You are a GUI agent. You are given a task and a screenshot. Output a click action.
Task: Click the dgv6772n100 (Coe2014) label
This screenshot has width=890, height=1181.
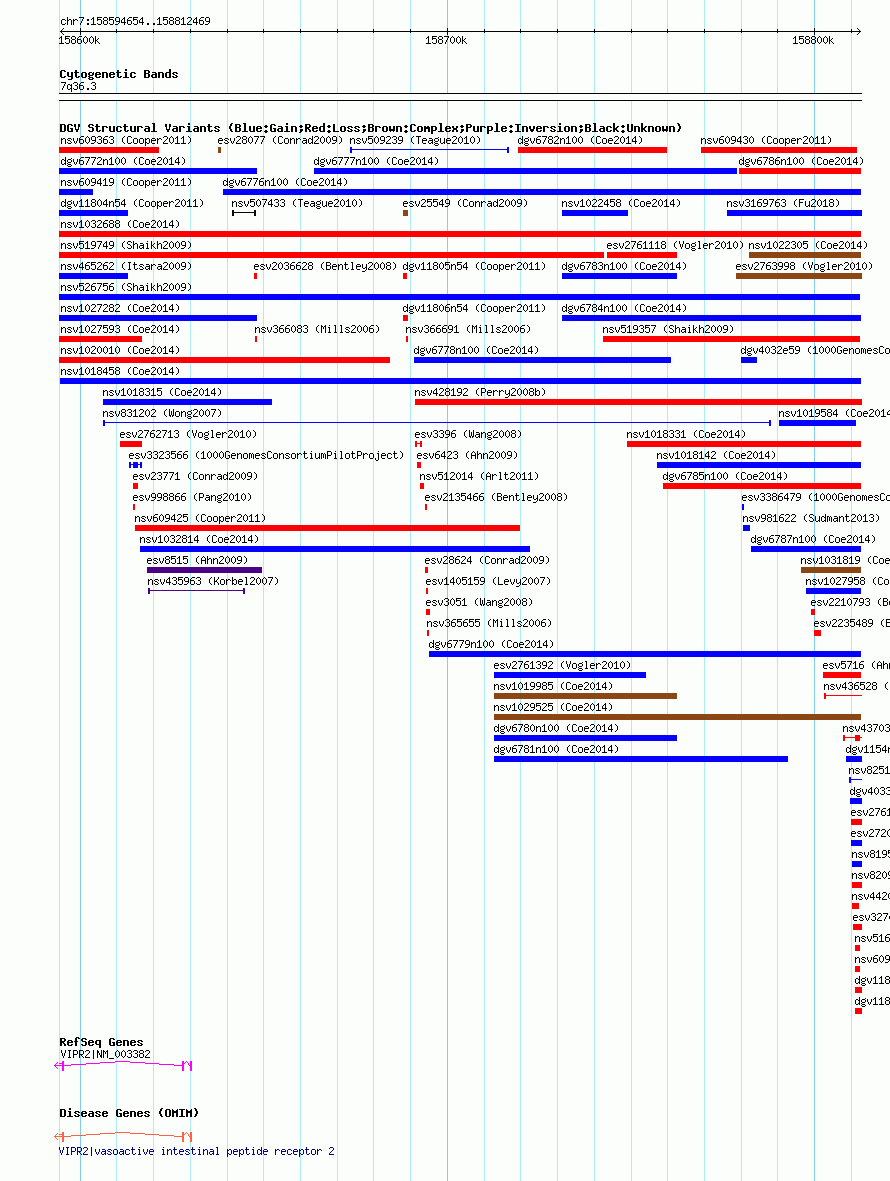click(x=123, y=161)
